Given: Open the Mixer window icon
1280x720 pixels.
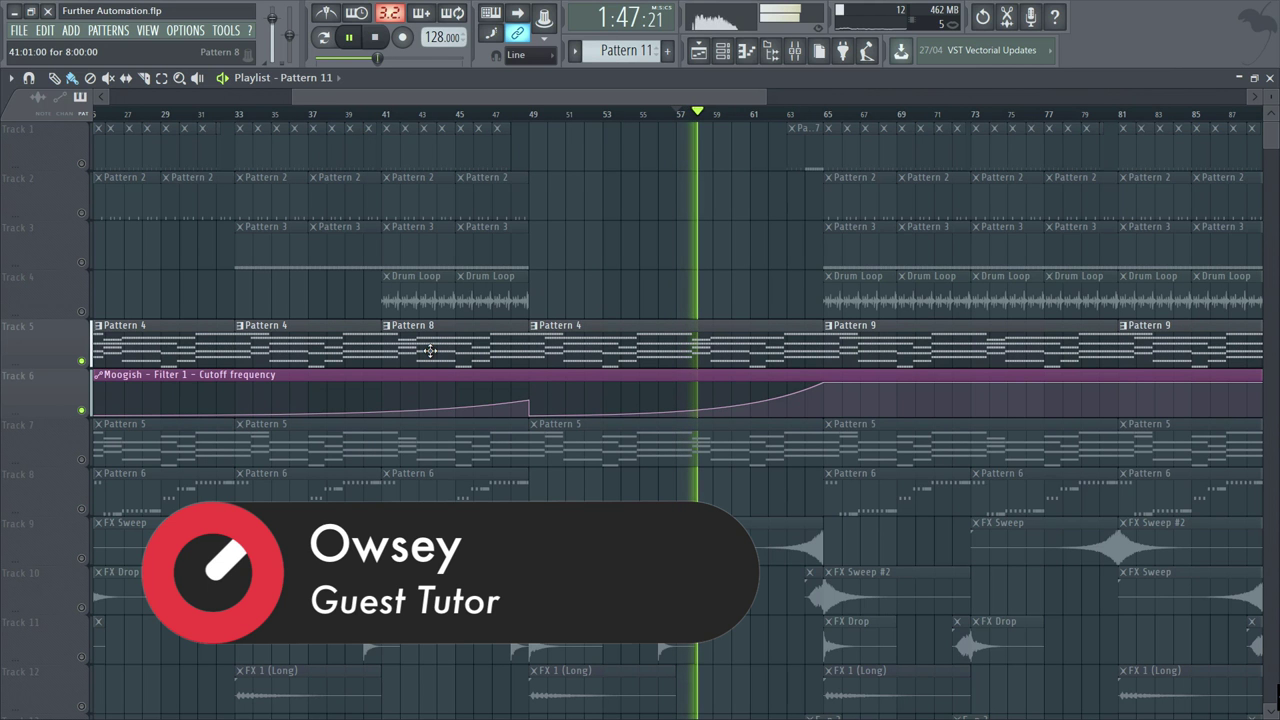Looking at the screenshot, I should tap(795, 51).
